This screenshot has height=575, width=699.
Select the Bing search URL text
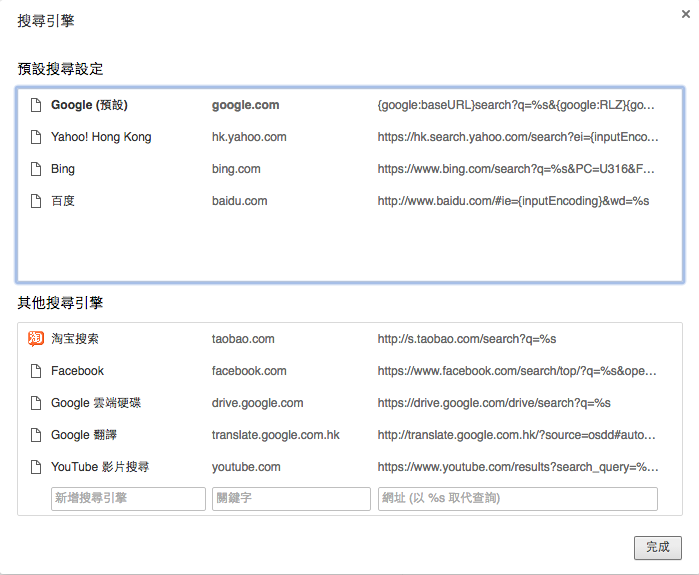pyautogui.click(x=516, y=169)
